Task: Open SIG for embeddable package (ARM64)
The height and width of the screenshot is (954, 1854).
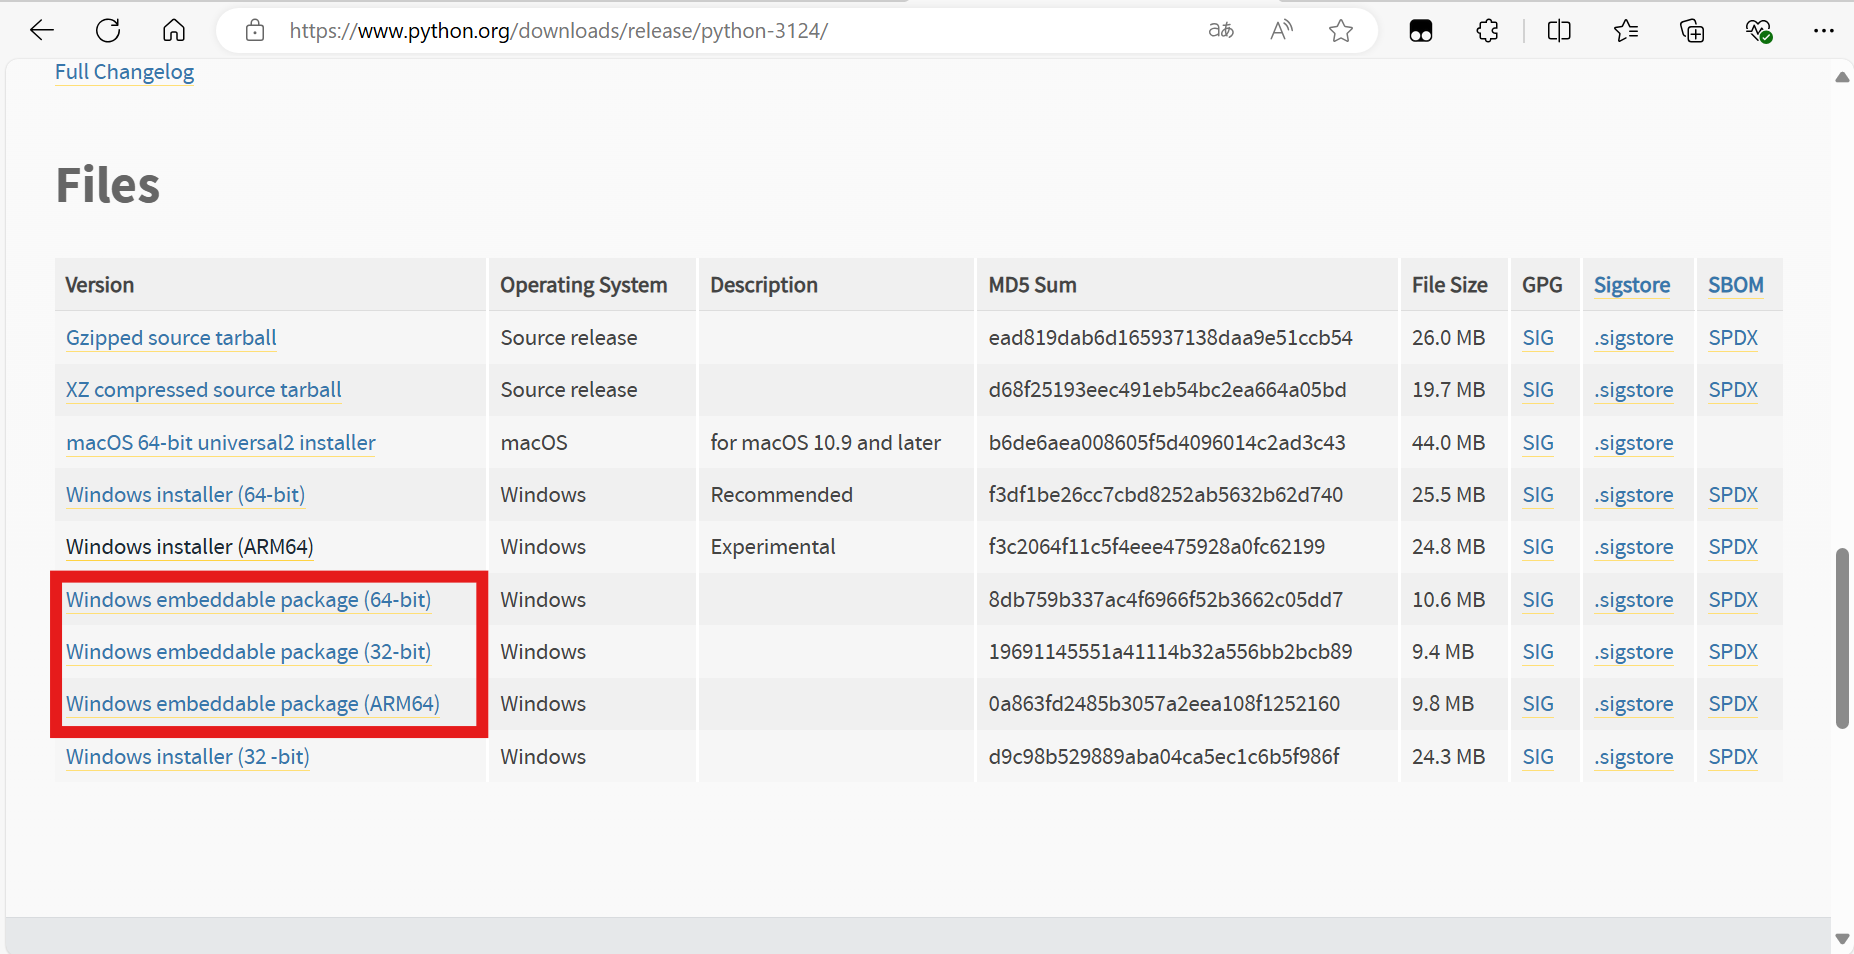Action: 1538,704
